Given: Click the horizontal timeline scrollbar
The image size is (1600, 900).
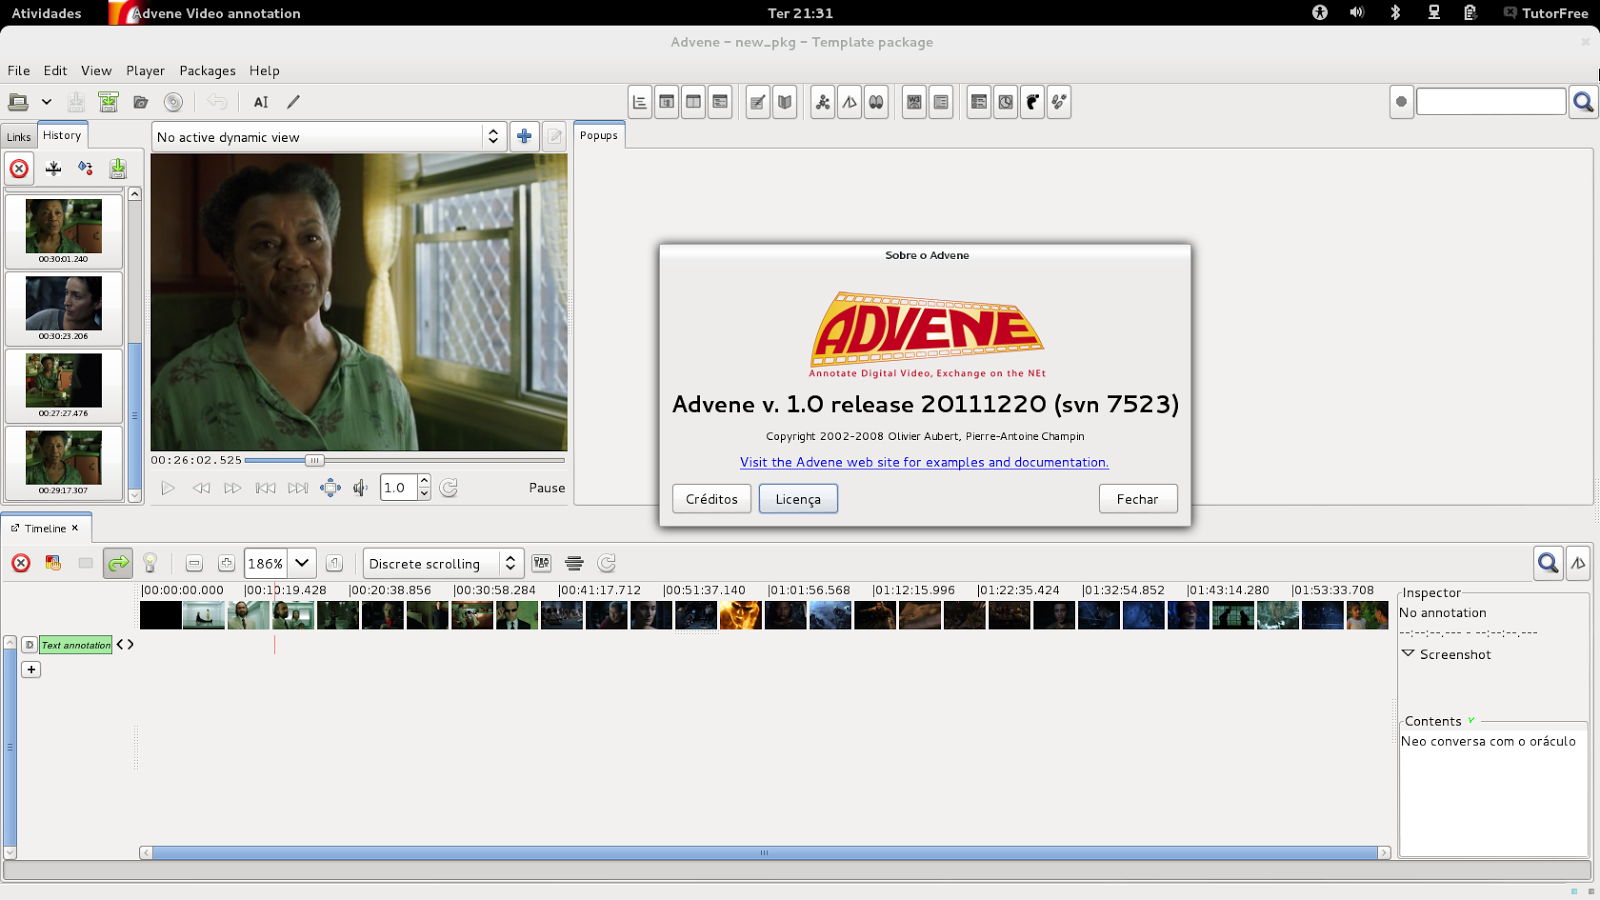Looking at the screenshot, I should point(765,853).
